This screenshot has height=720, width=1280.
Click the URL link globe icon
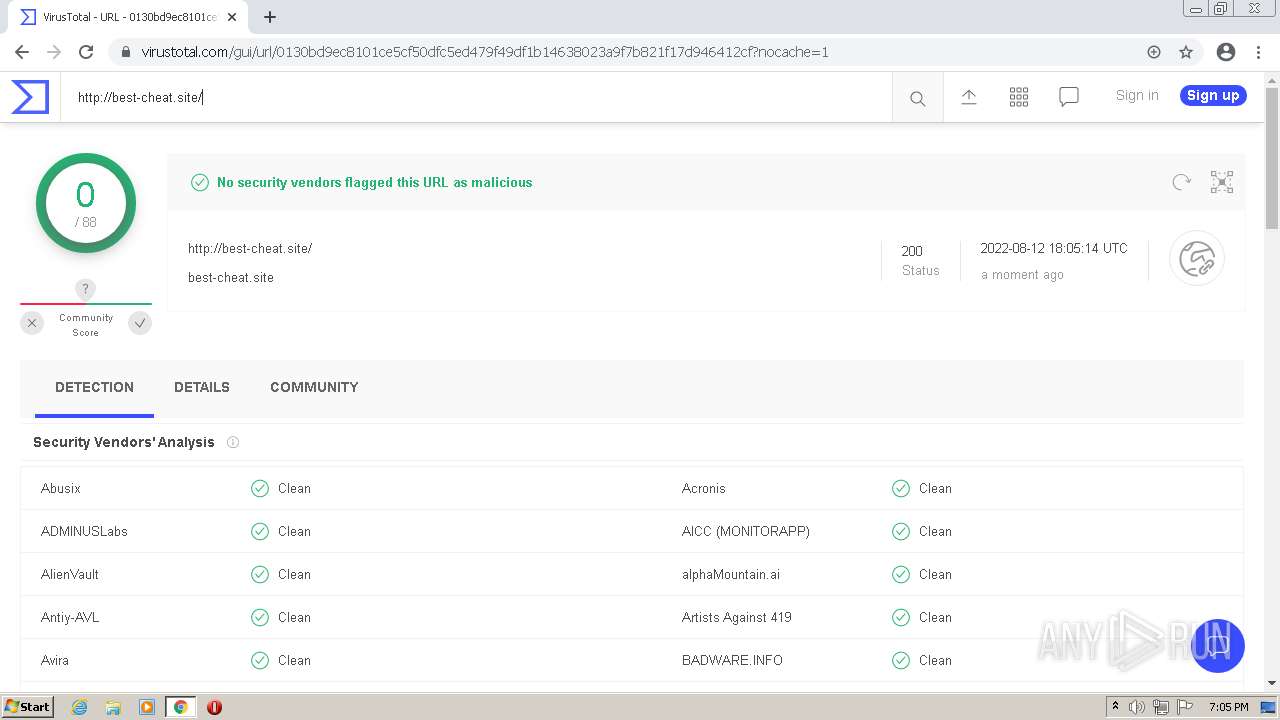1197,259
